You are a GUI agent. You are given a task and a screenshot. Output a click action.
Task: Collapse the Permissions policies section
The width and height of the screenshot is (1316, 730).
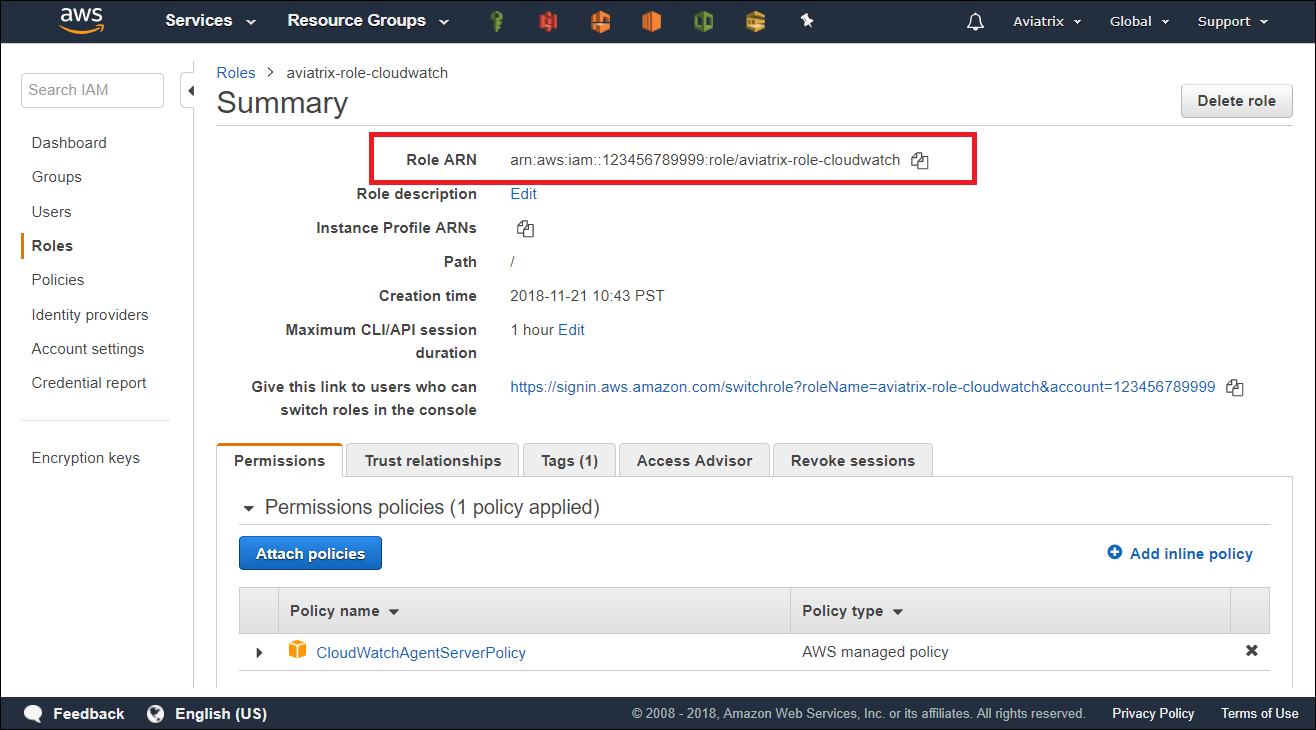click(248, 508)
